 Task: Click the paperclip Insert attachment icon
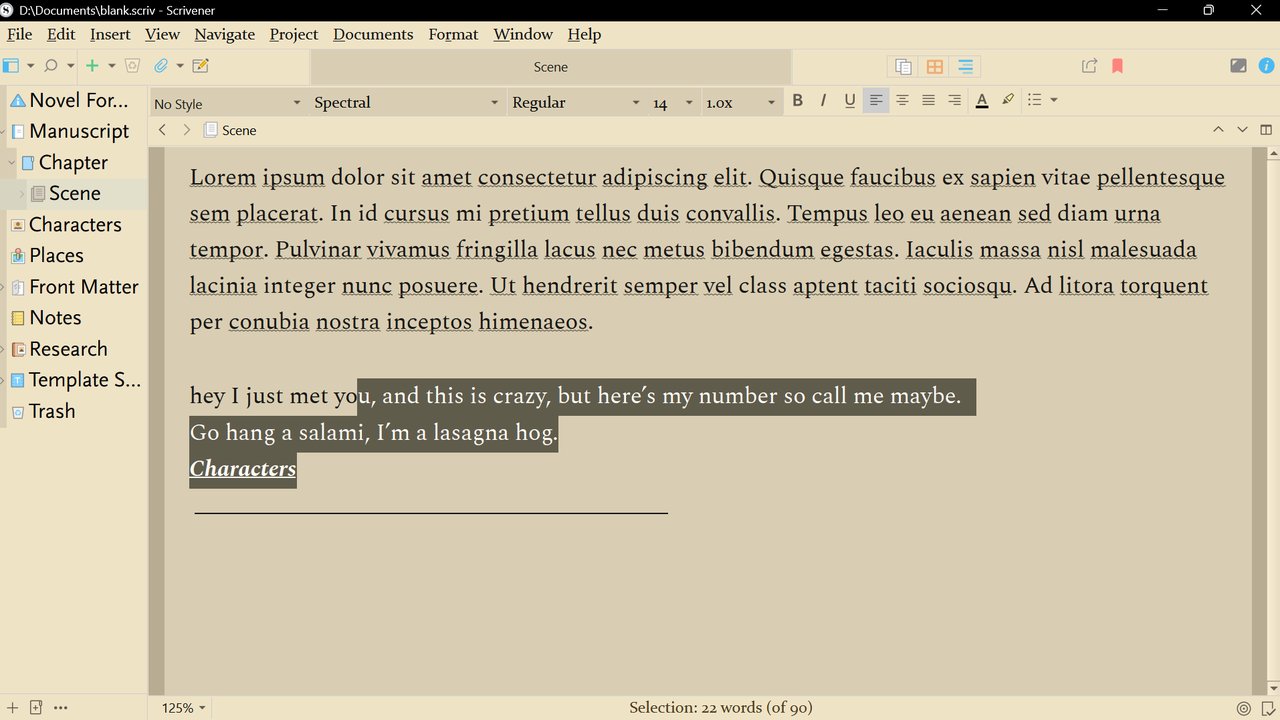tap(160, 66)
